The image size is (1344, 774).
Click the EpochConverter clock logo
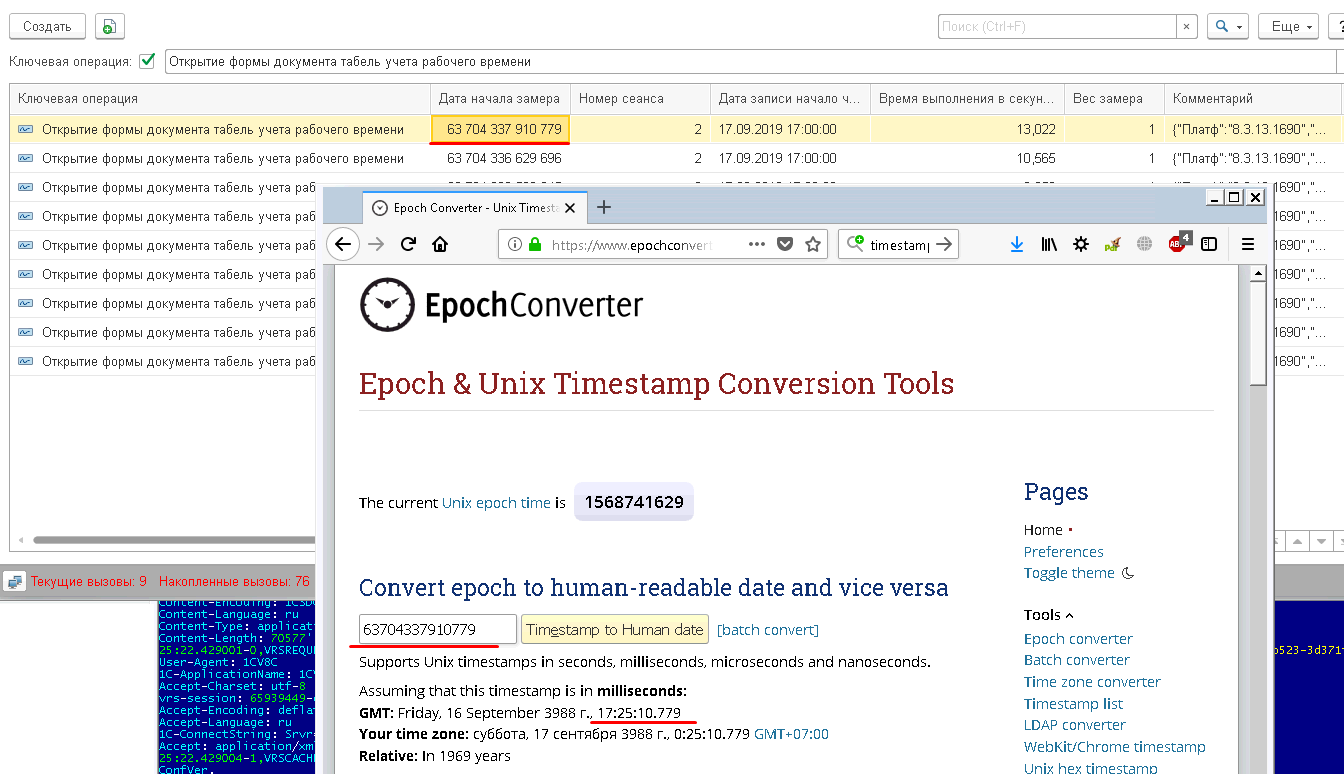tap(387, 305)
